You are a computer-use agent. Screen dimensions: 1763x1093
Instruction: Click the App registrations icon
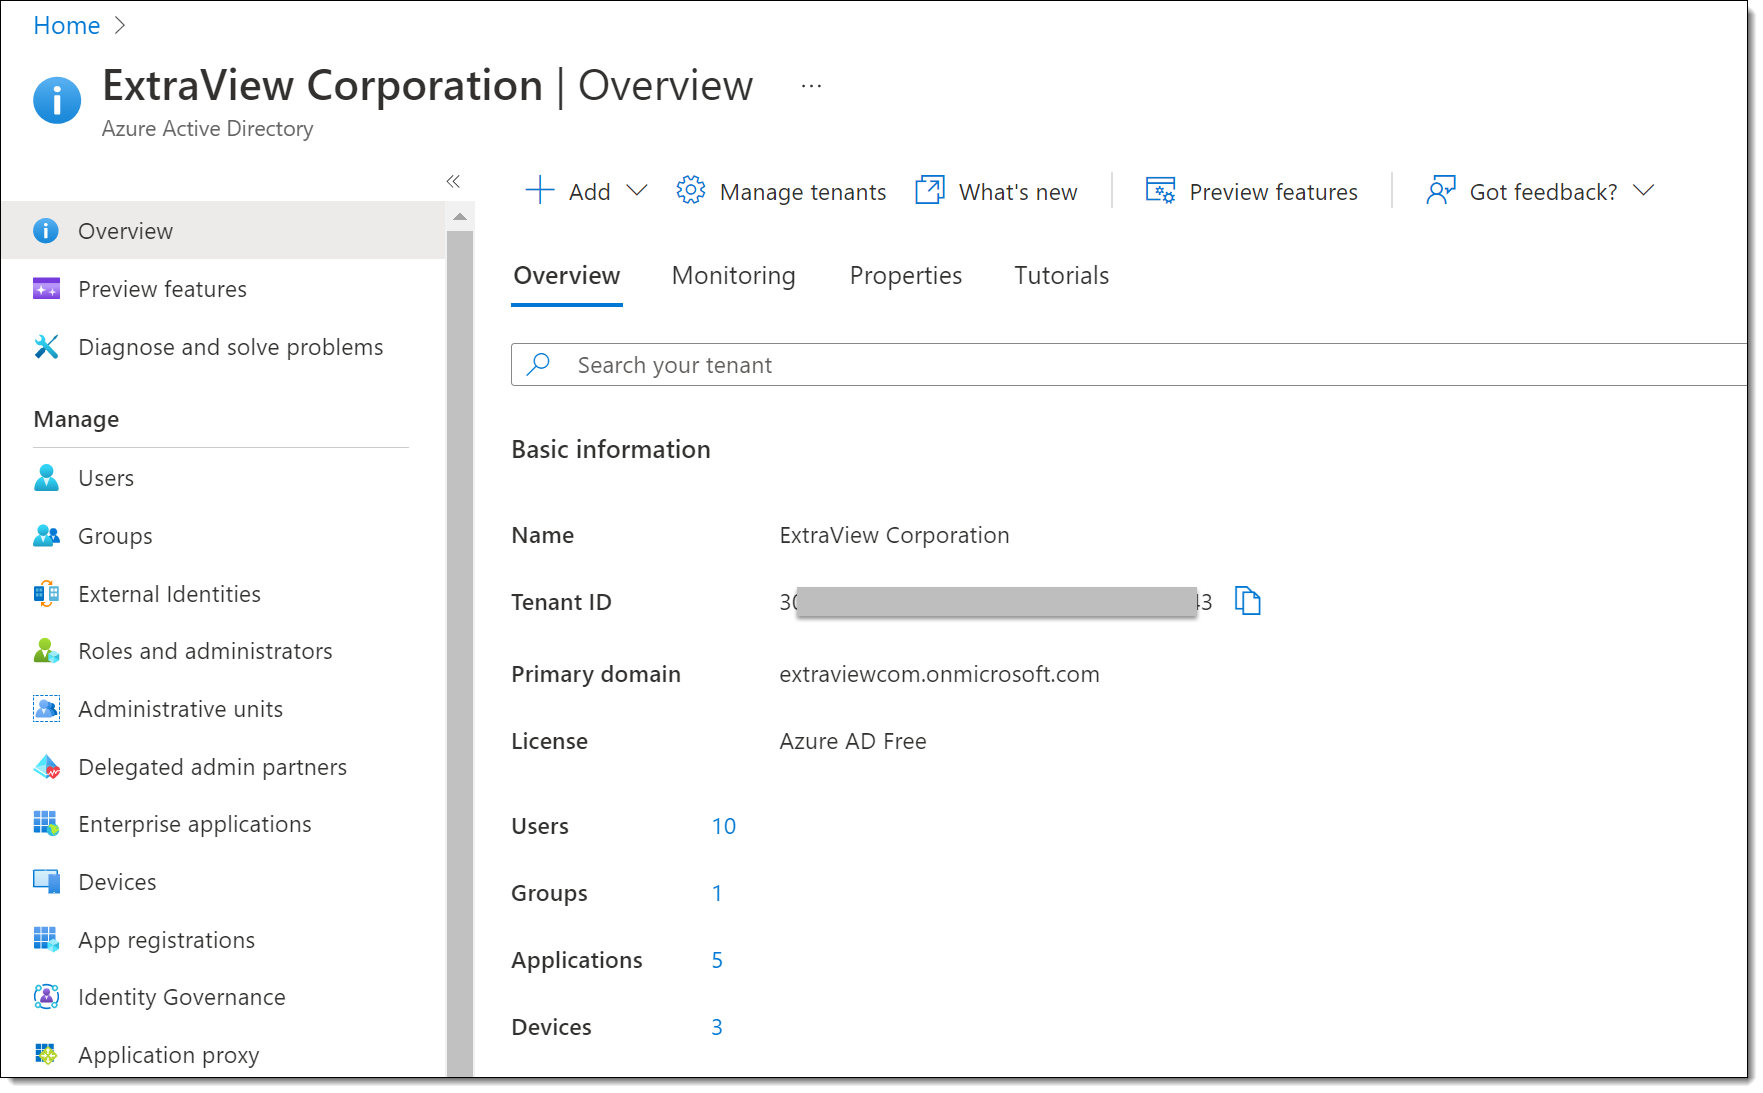pos(46,940)
